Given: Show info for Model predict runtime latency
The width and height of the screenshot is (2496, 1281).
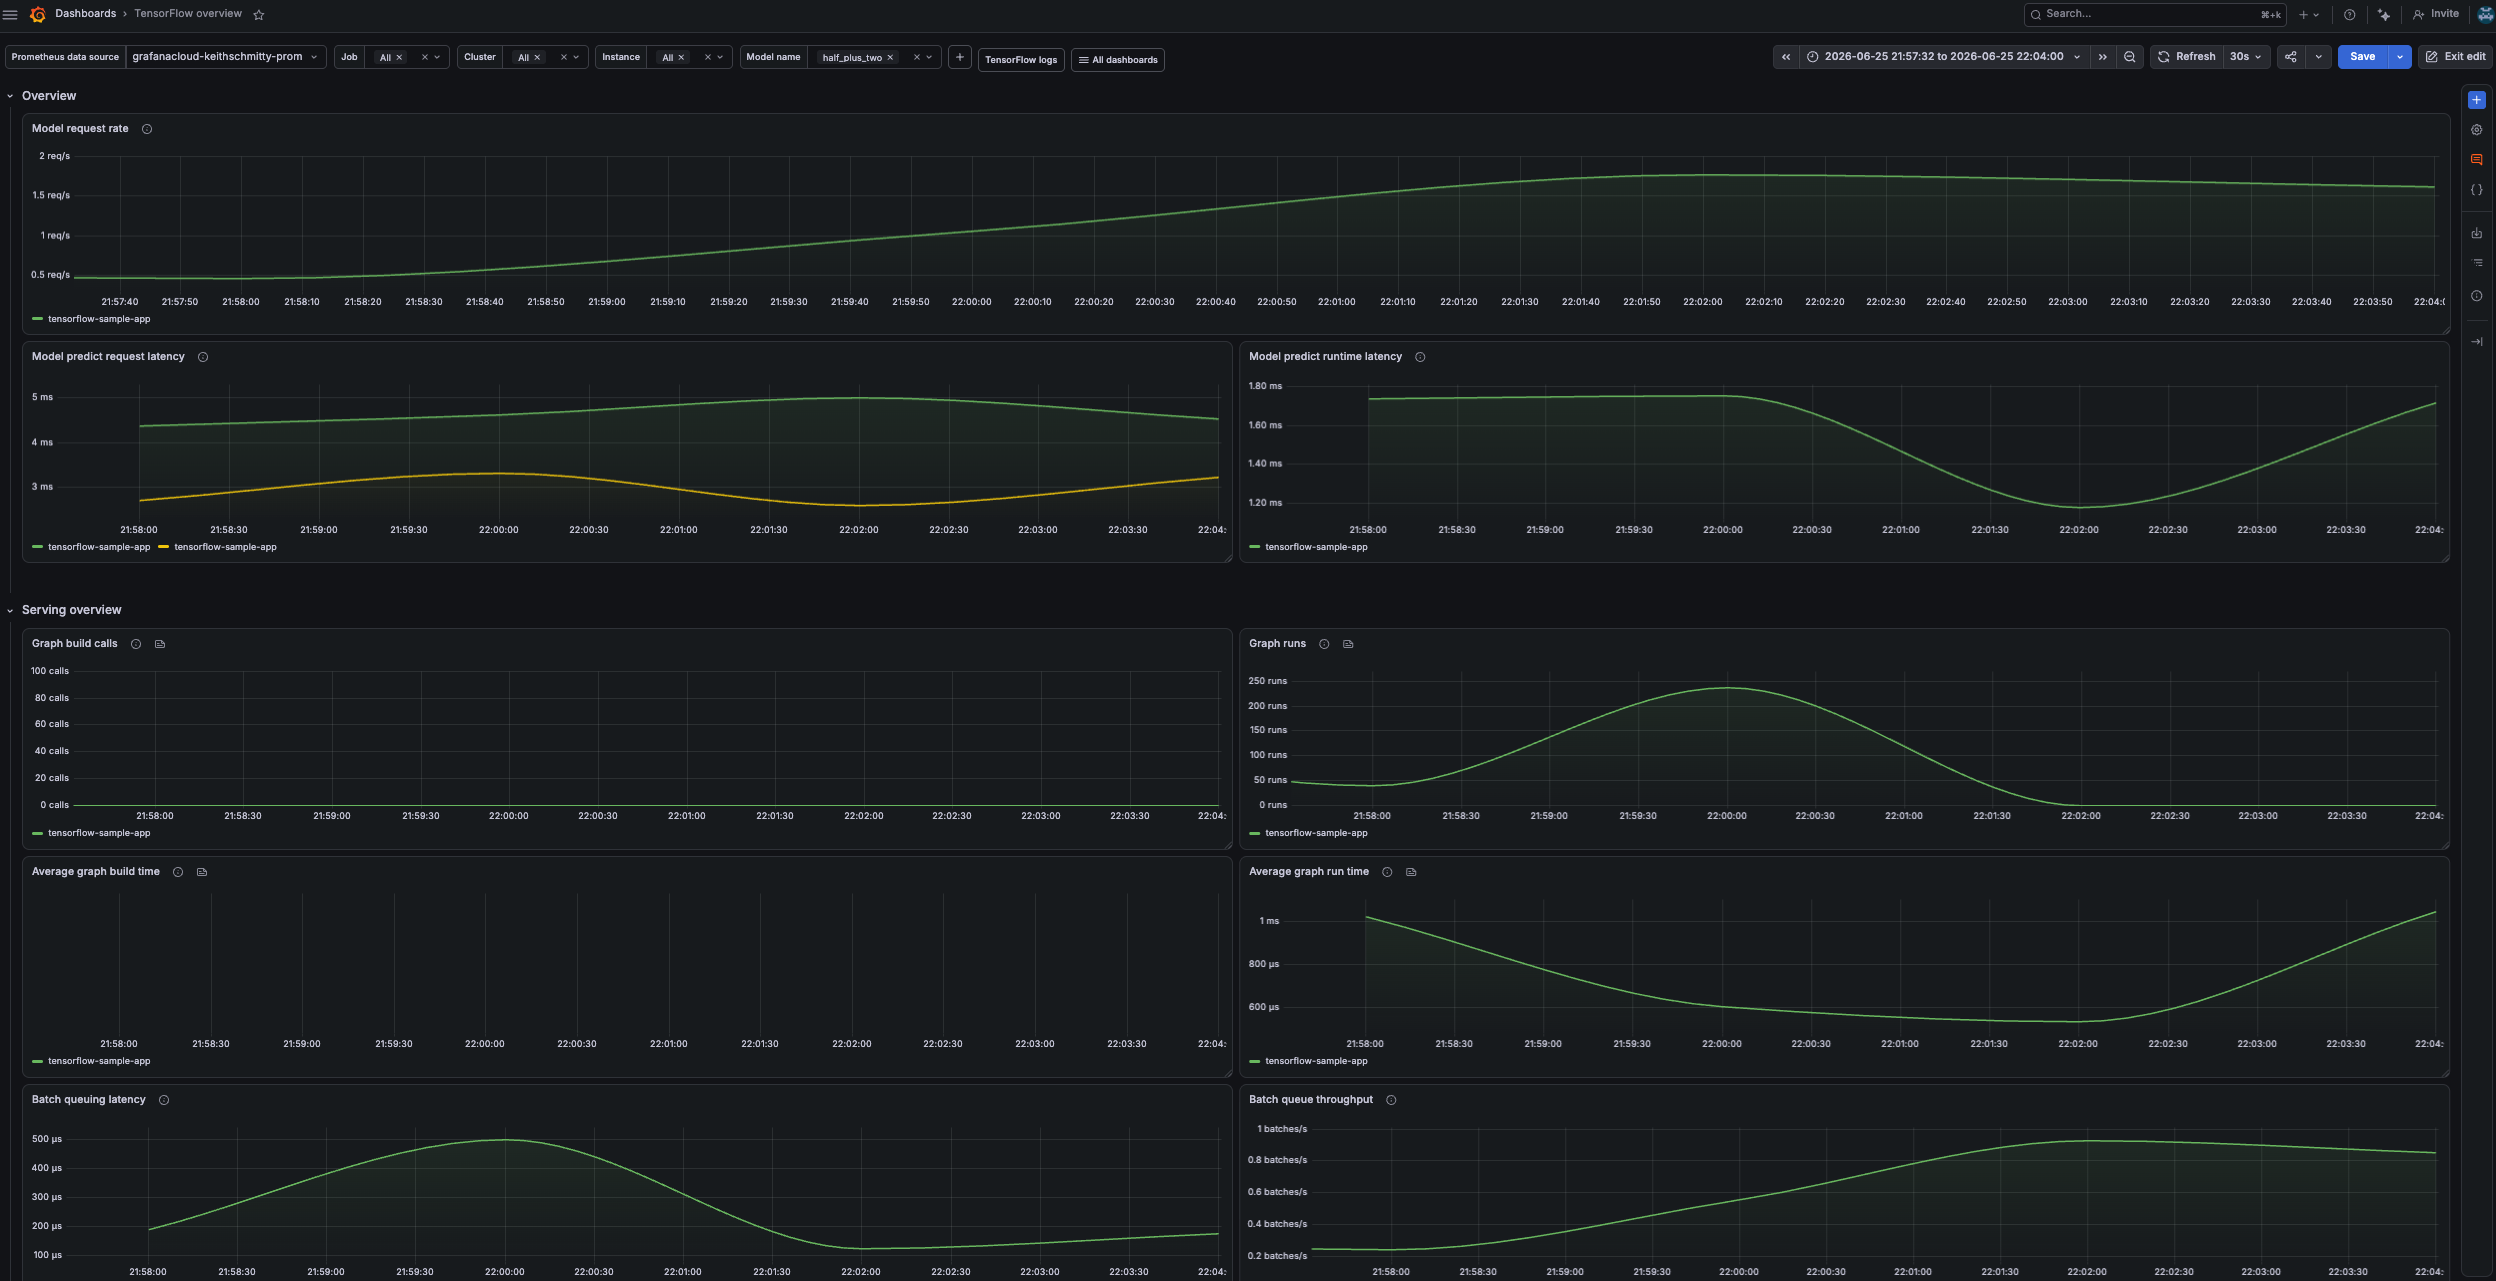Looking at the screenshot, I should [x=1420, y=357].
